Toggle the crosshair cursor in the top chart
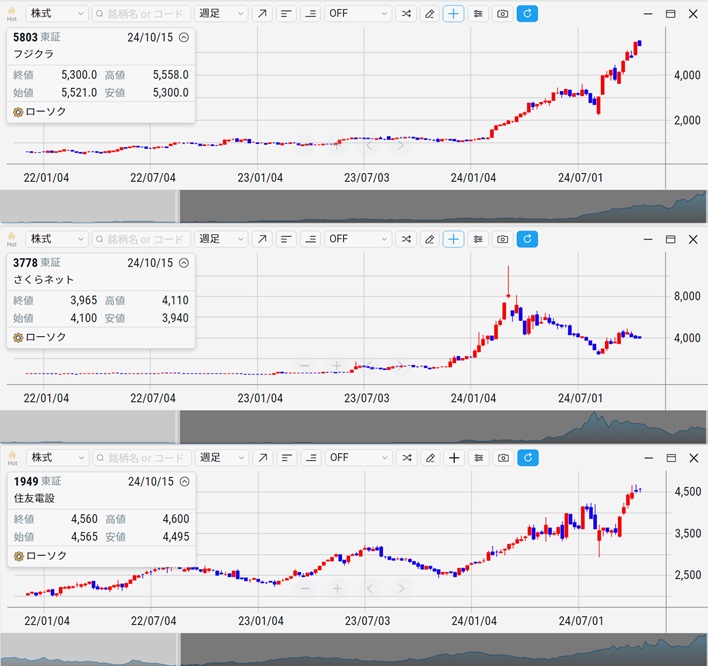This screenshot has width=708, height=666. (x=454, y=14)
